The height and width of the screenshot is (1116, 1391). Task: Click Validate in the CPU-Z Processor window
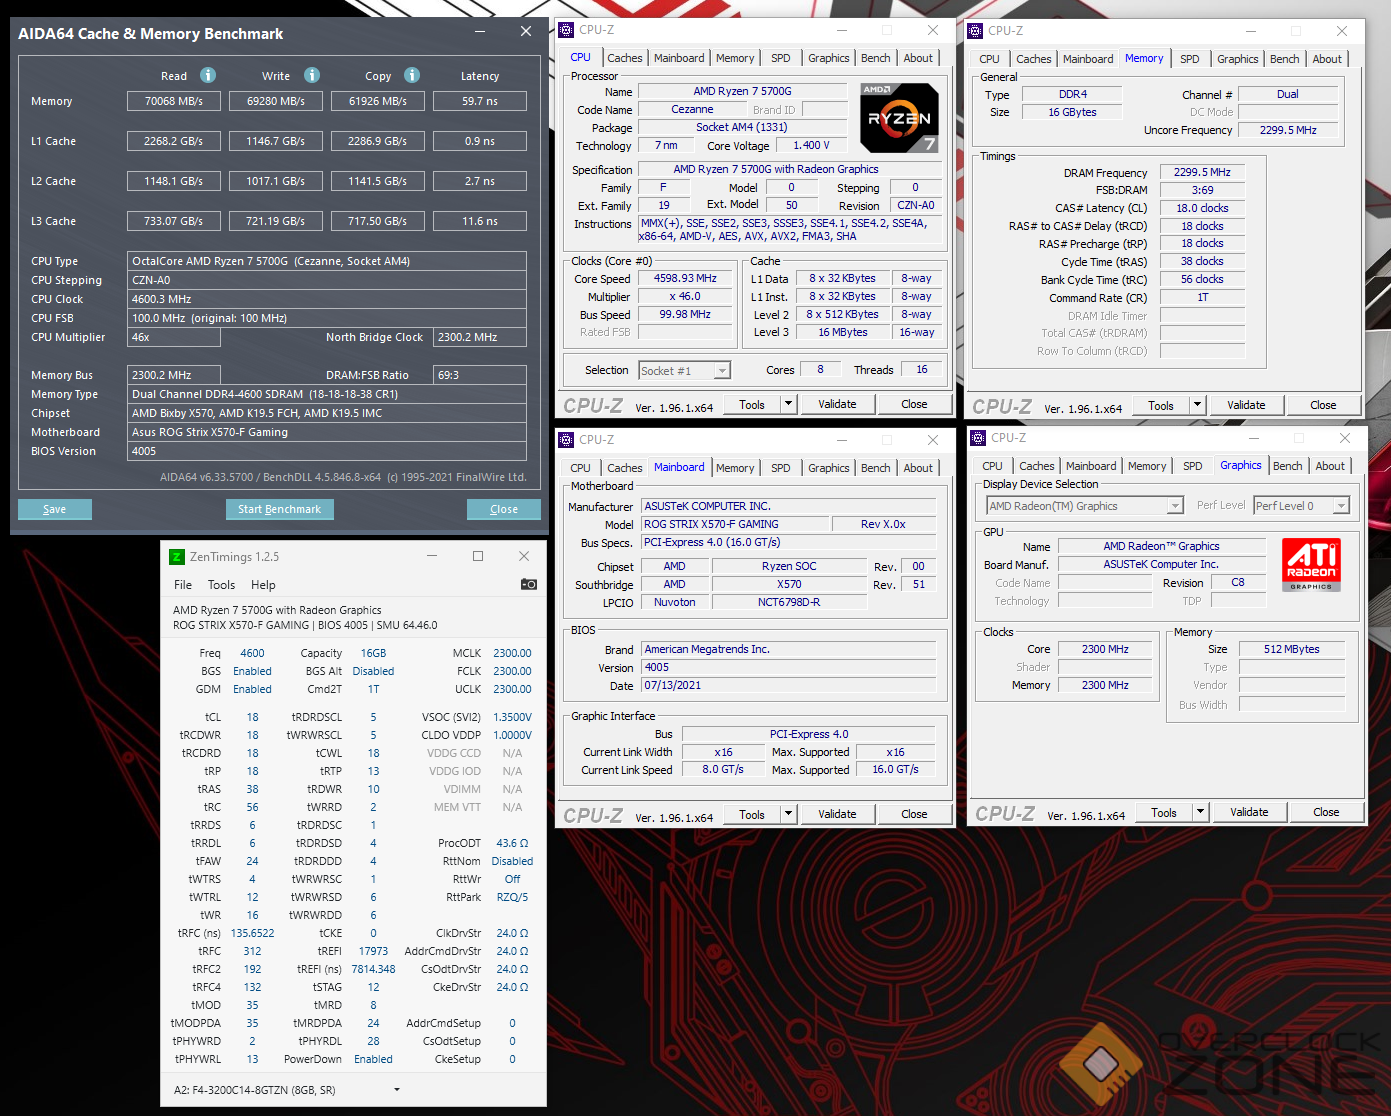click(x=837, y=404)
